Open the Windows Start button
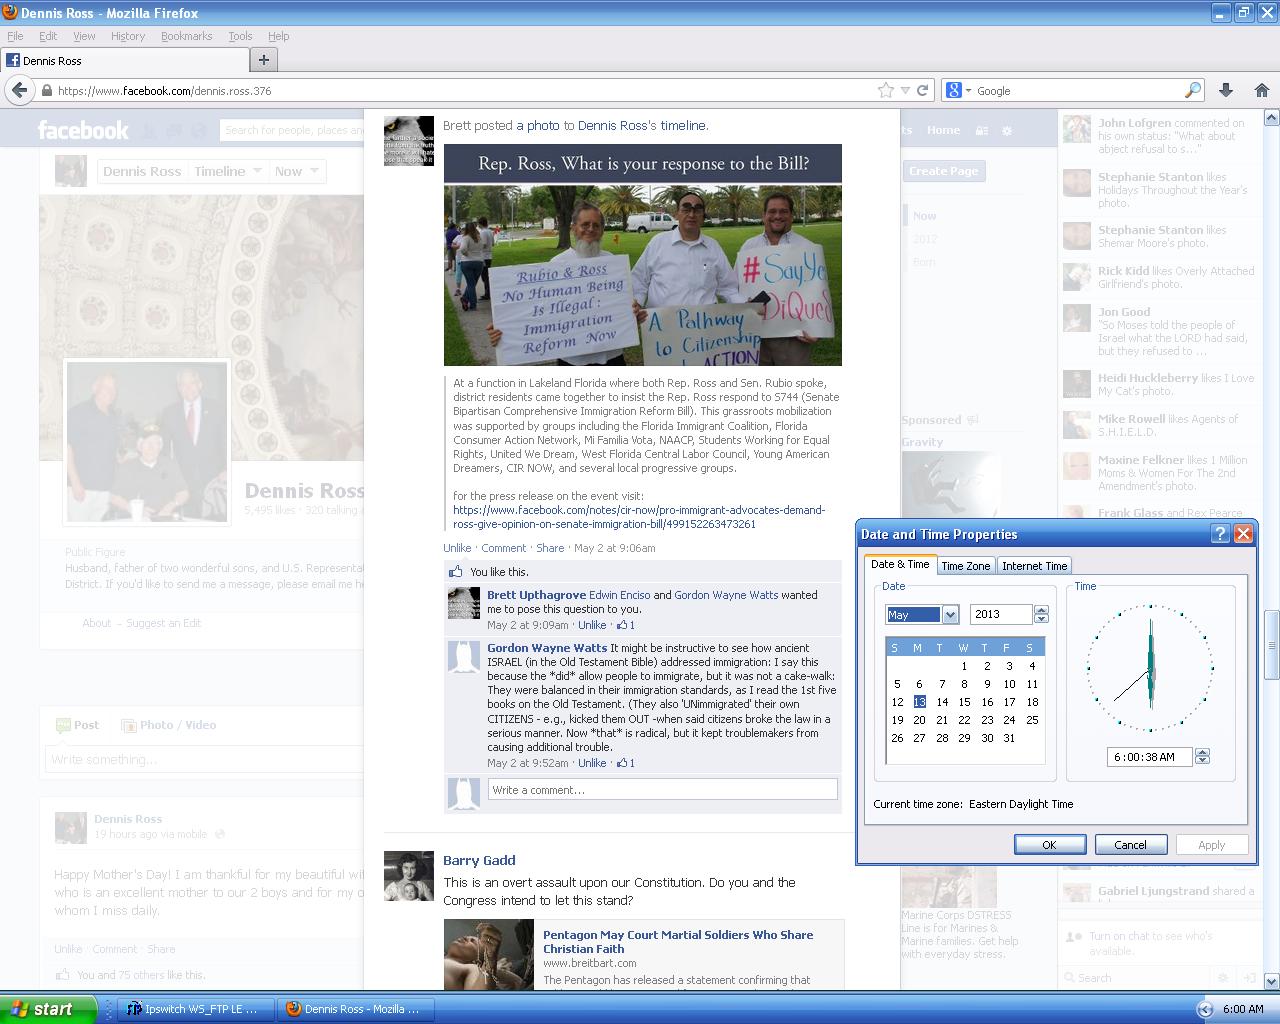 48,1009
